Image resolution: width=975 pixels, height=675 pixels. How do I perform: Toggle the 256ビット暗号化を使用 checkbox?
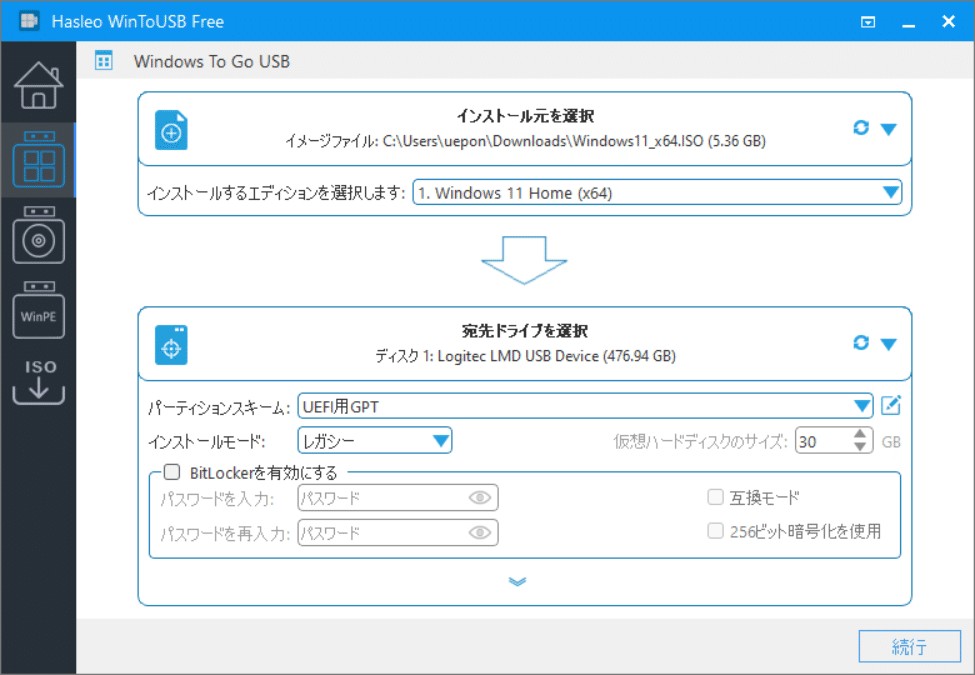pyautogui.click(x=716, y=531)
